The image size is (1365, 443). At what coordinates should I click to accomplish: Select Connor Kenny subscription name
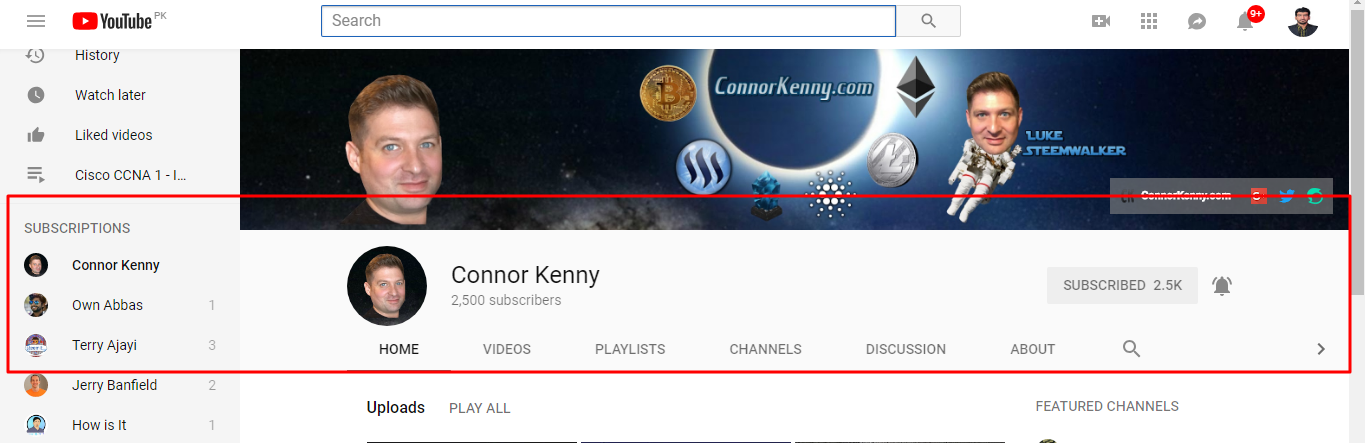(116, 265)
